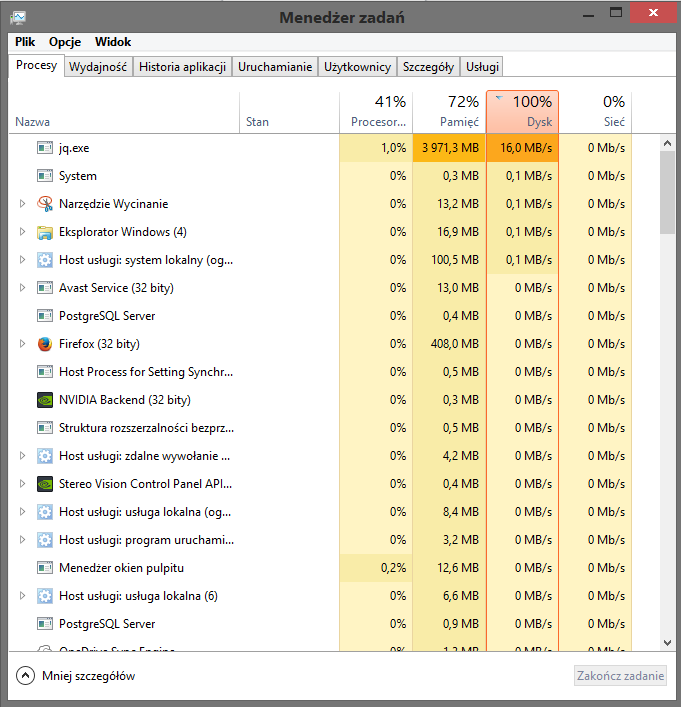Screen dimensions: 681x707
Task: Click the Snipping Tool (Narzędzie Wycinanie) icon
Action: tap(44, 204)
